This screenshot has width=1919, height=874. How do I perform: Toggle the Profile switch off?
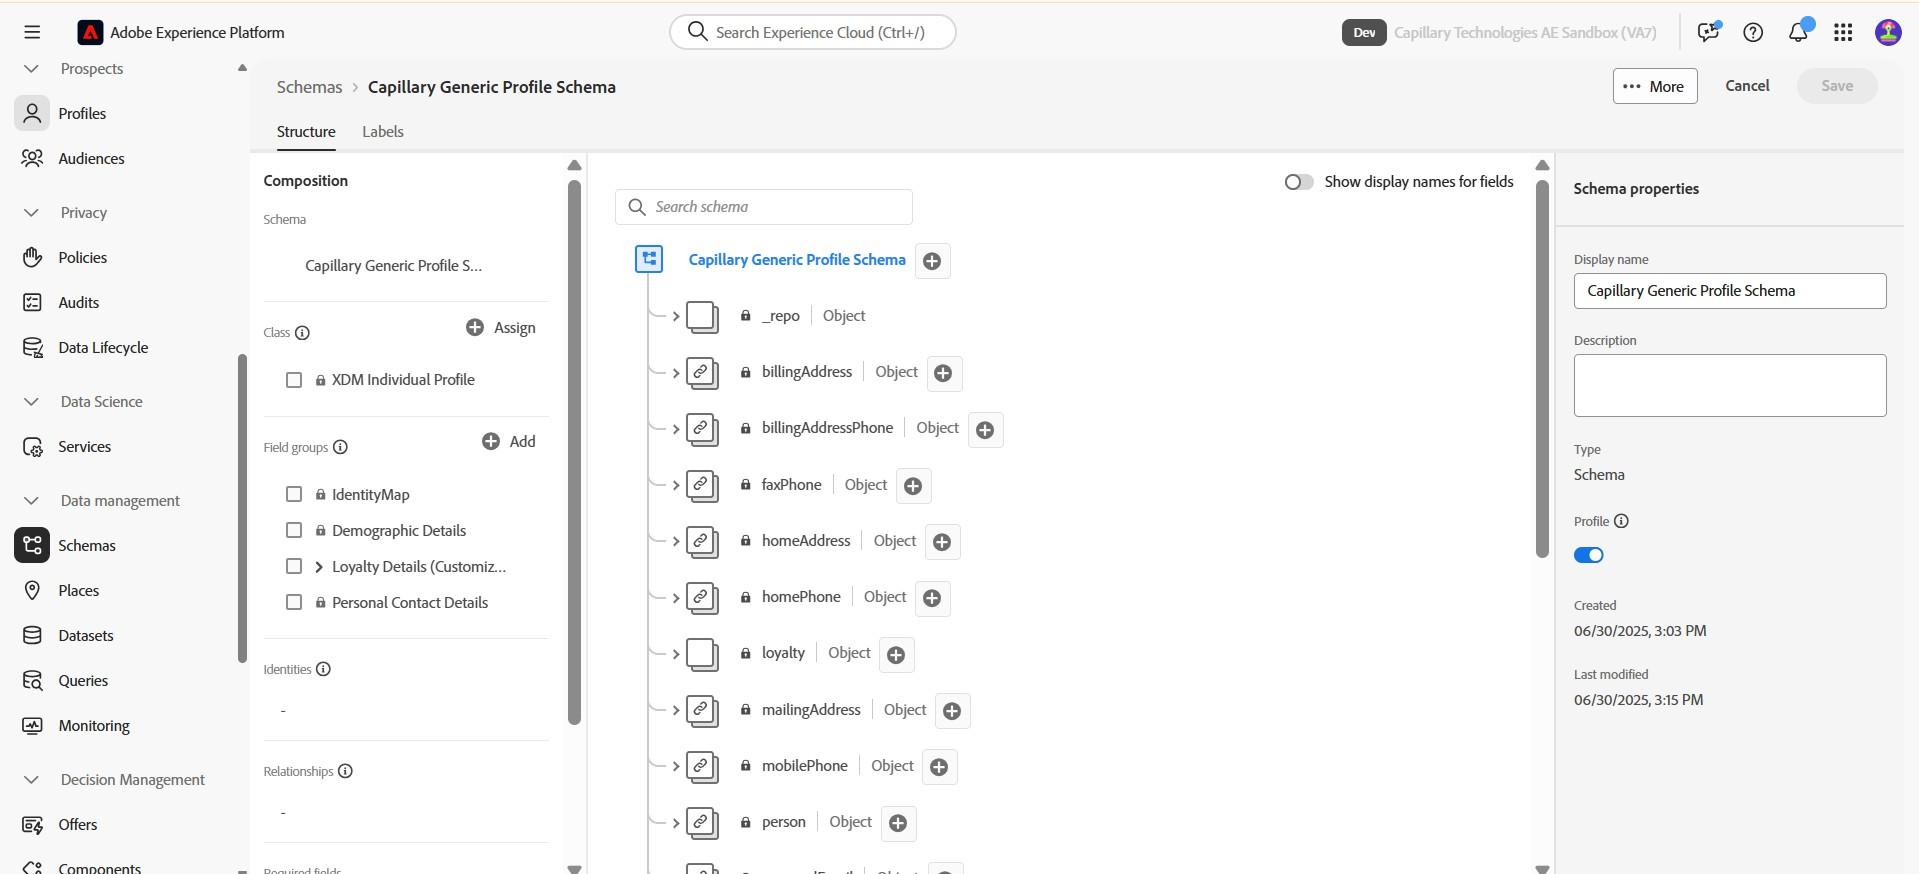1588,555
